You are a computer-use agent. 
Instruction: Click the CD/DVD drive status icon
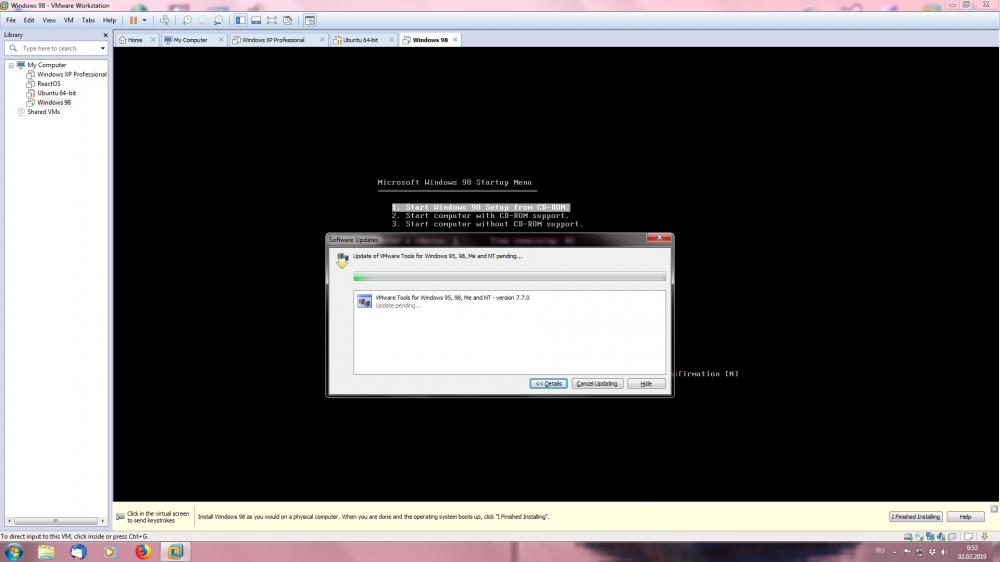[x=919, y=536]
